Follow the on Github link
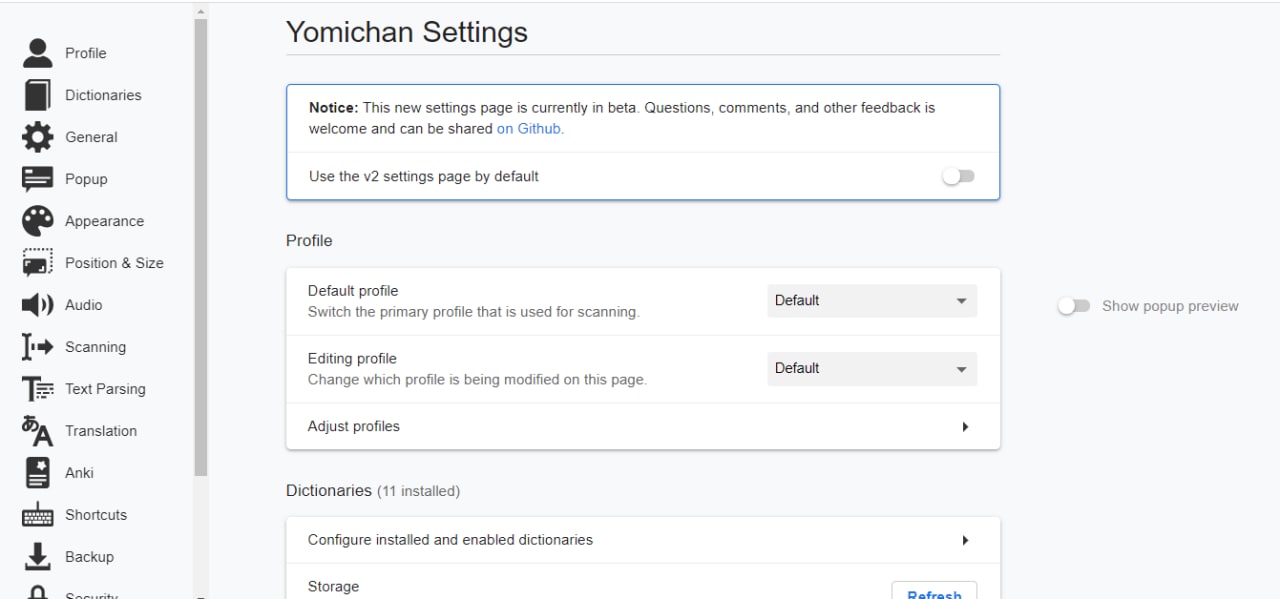 point(530,128)
